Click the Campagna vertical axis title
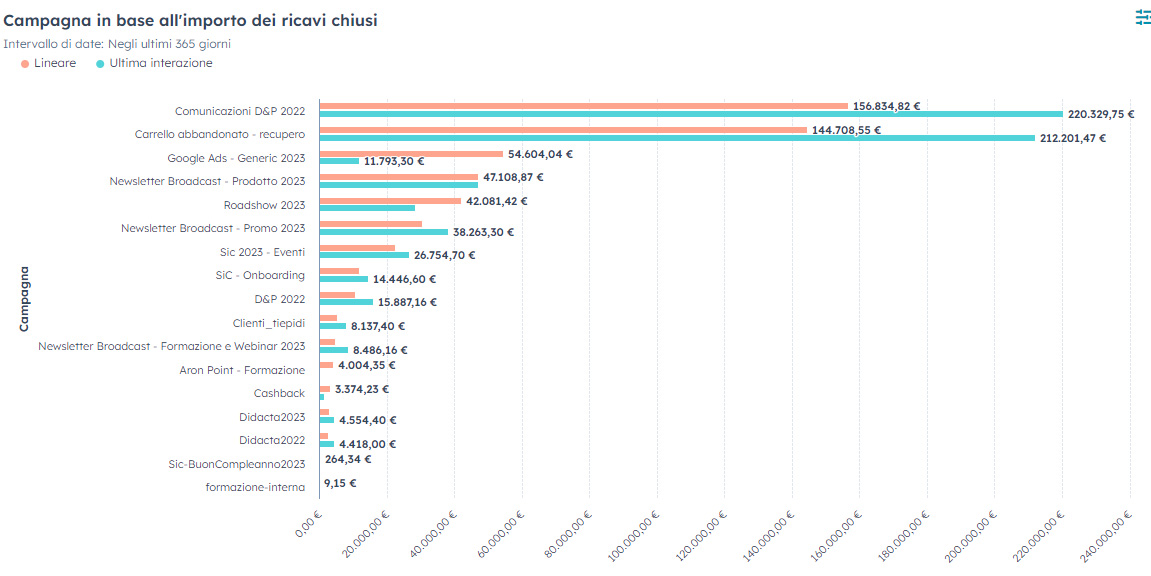The width and height of the screenshot is (1151, 576). click(24, 297)
